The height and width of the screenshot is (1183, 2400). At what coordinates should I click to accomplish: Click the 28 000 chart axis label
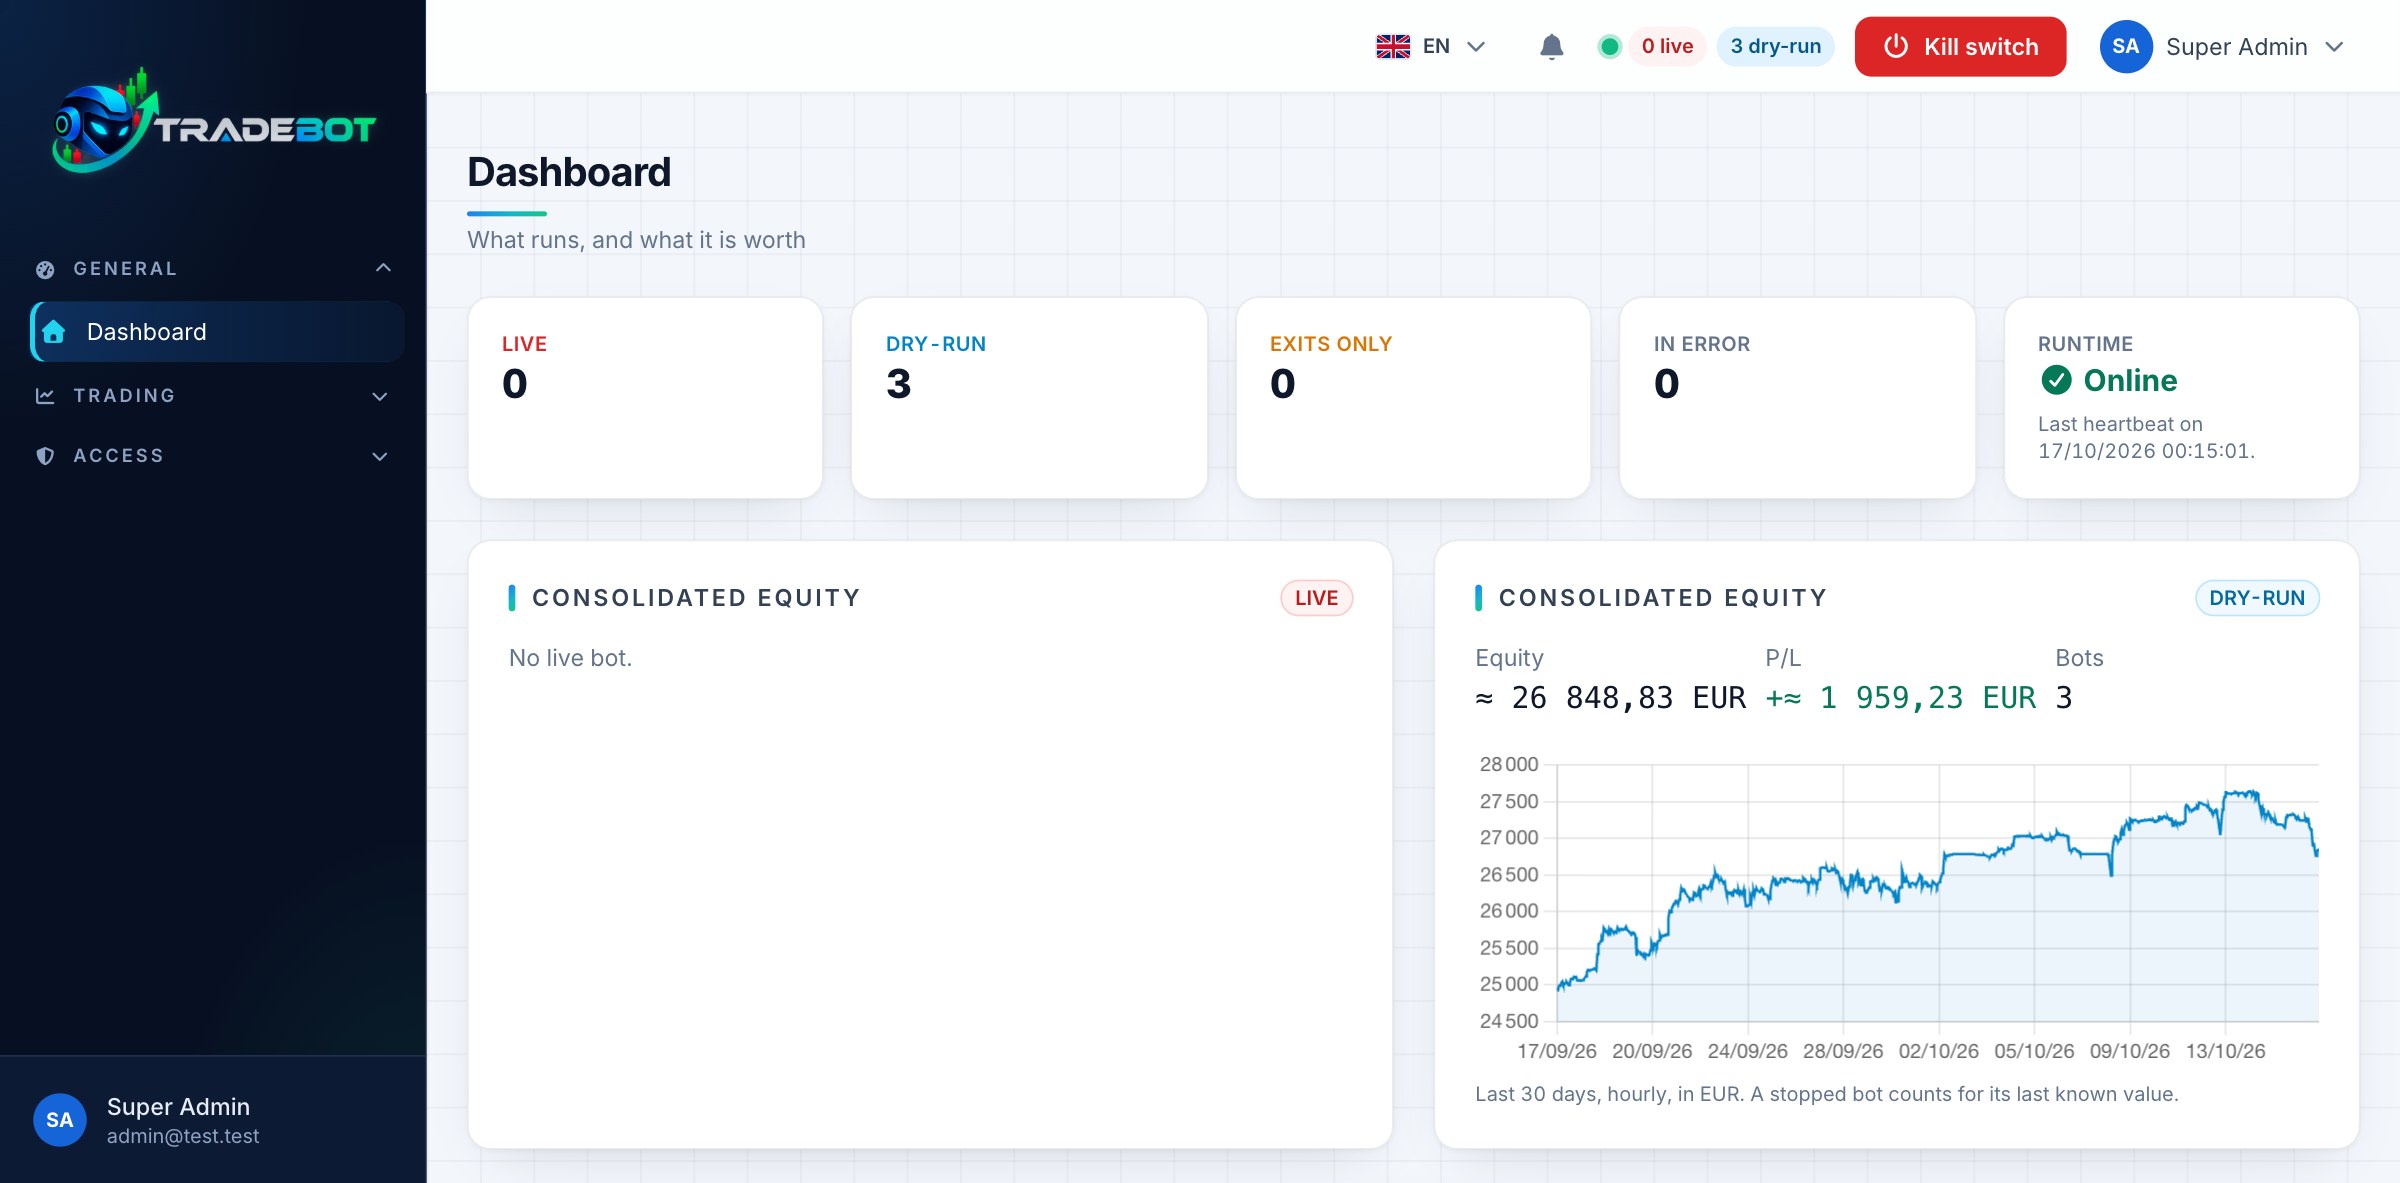pos(1509,764)
